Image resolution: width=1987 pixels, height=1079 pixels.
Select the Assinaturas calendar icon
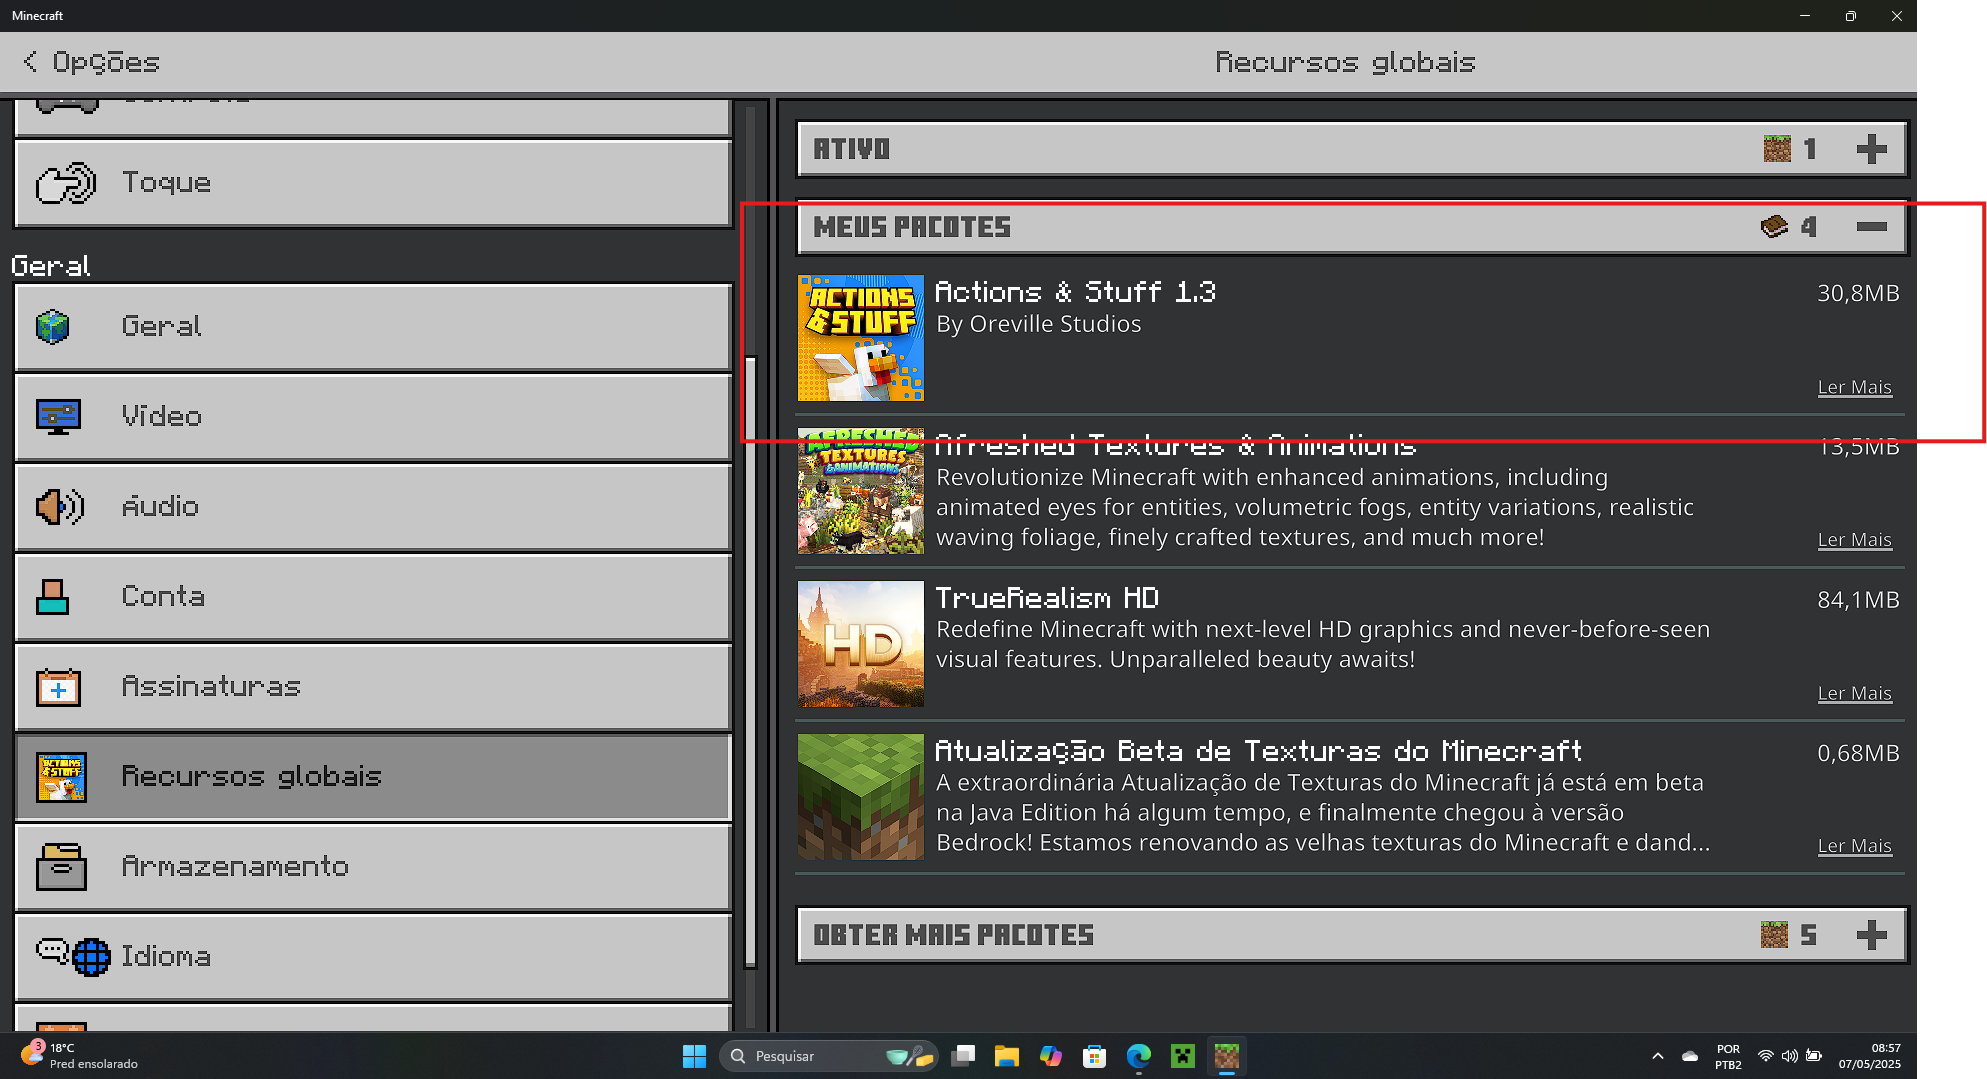(x=58, y=687)
